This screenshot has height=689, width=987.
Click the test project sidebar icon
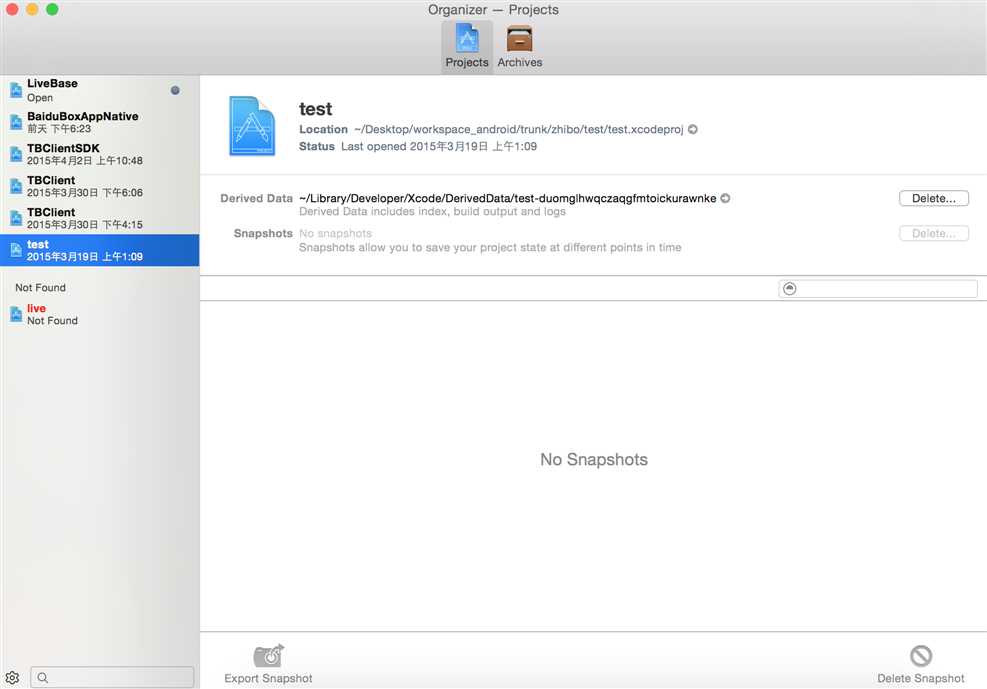tap(16, 250)
